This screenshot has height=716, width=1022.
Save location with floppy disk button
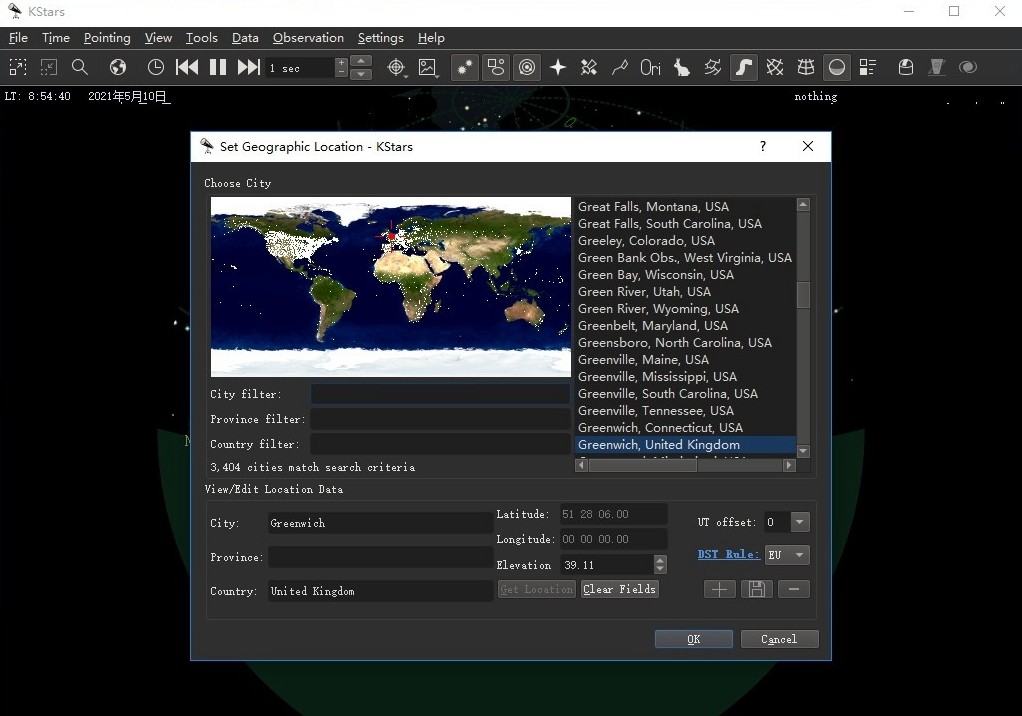[757, 590]
